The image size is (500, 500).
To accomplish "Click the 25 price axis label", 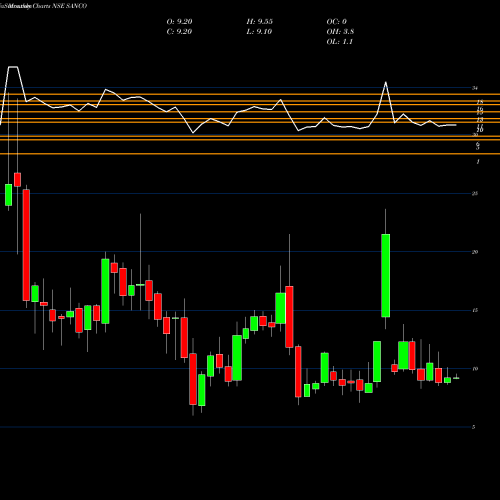I will point(475,194).
